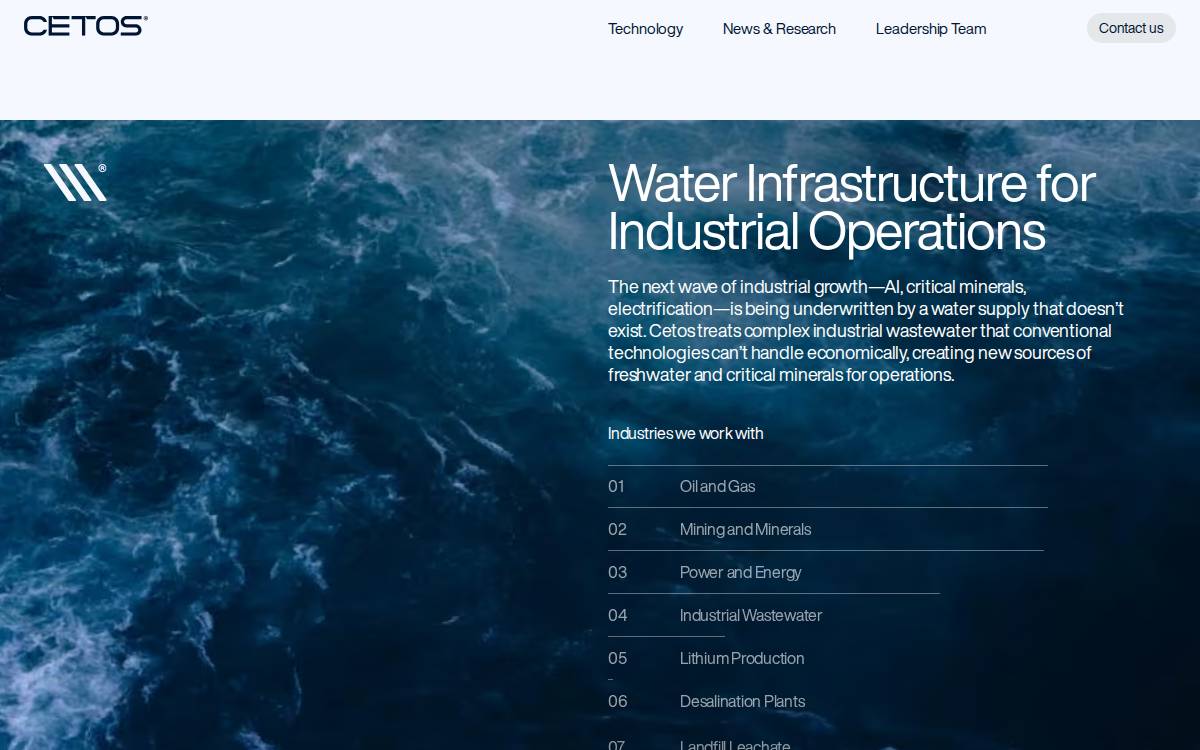Open the News & Research page
Image resolution: width=1200 pixels, height=750 pixels.
(x=779, y=29)
